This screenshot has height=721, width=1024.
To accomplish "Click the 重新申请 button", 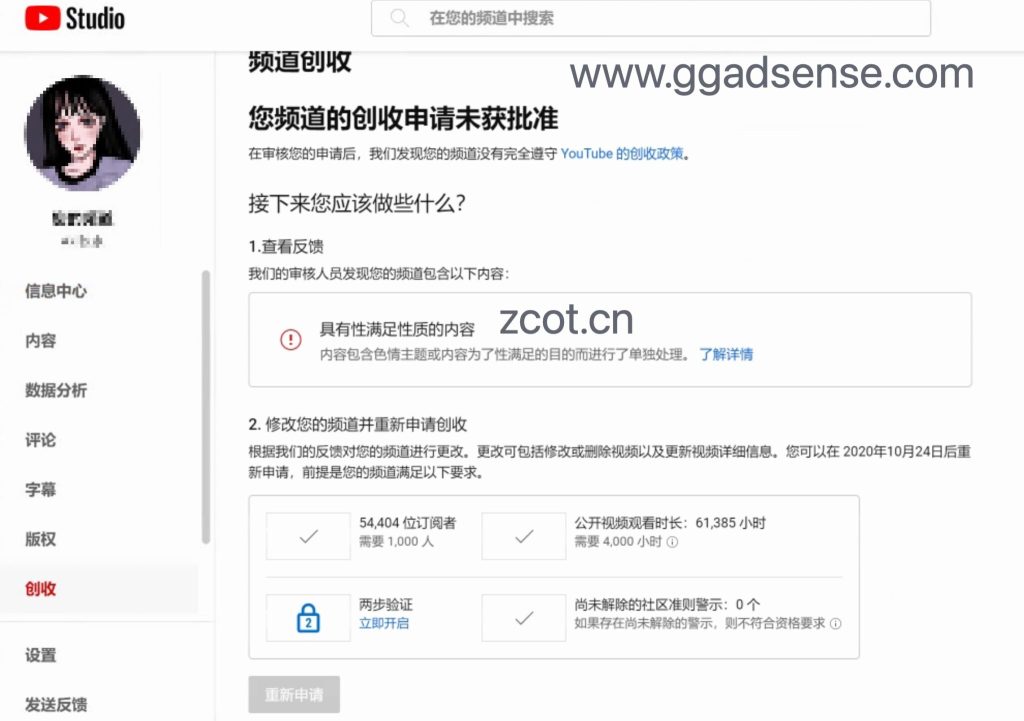I will (294, 694).
